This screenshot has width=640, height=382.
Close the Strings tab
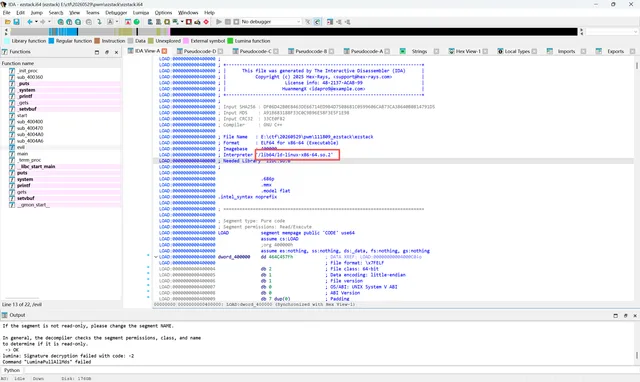click(436, 51)
